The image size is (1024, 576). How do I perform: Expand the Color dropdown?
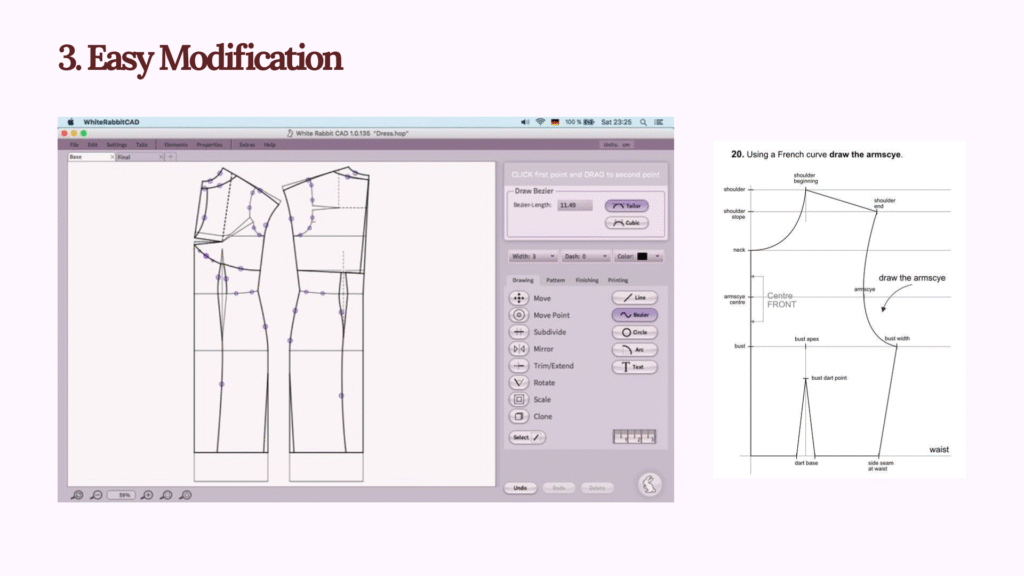point(638,256)
